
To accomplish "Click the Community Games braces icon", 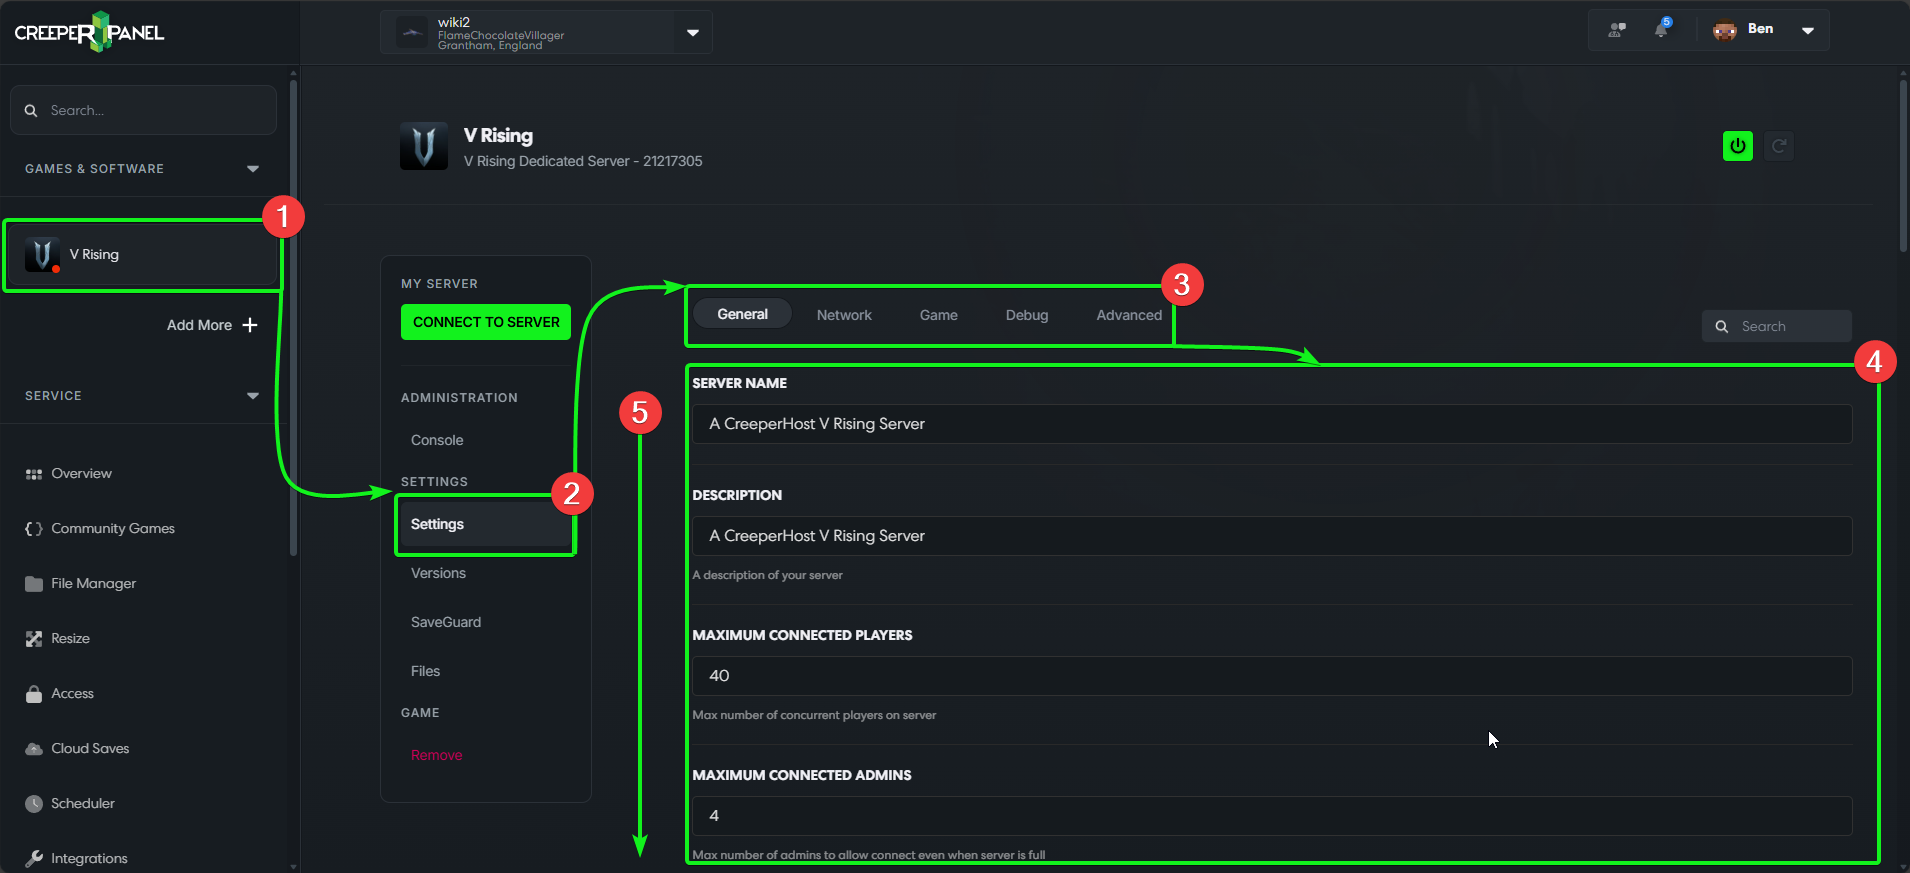I will click(34, 529).
